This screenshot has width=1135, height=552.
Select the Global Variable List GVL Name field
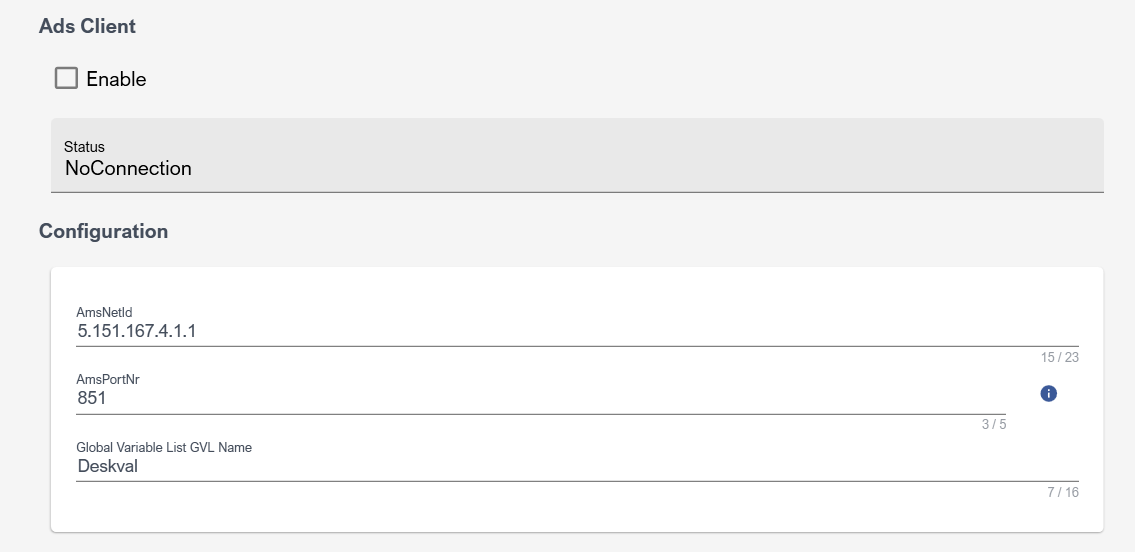[576, 465]
